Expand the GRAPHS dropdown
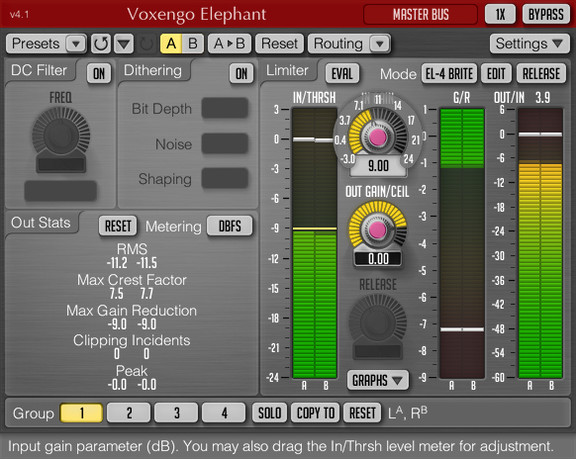576x459 pixels. pyautogui.click(x=378, y=380)
